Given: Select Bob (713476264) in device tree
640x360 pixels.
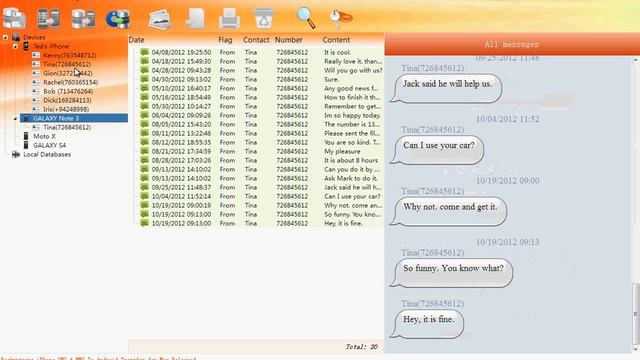Looking at the screenshot, I should (x=68, y=91).
